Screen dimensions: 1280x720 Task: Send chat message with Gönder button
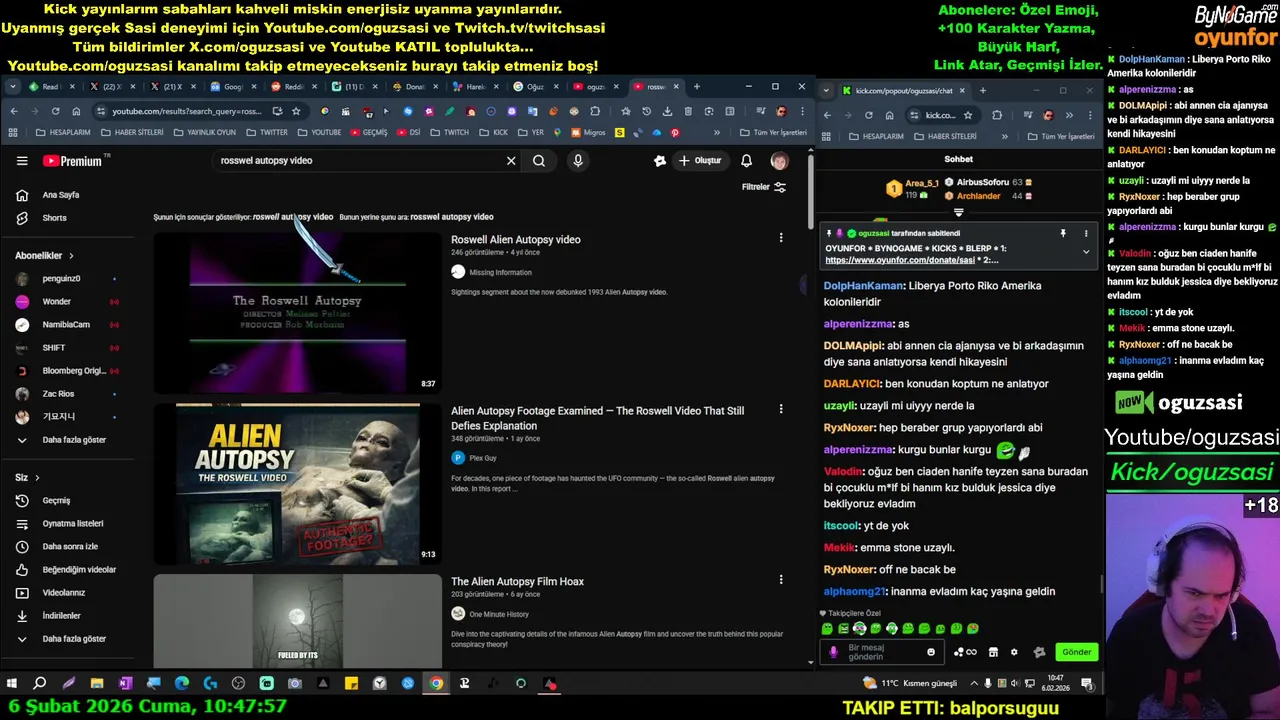pos(1076,652)
